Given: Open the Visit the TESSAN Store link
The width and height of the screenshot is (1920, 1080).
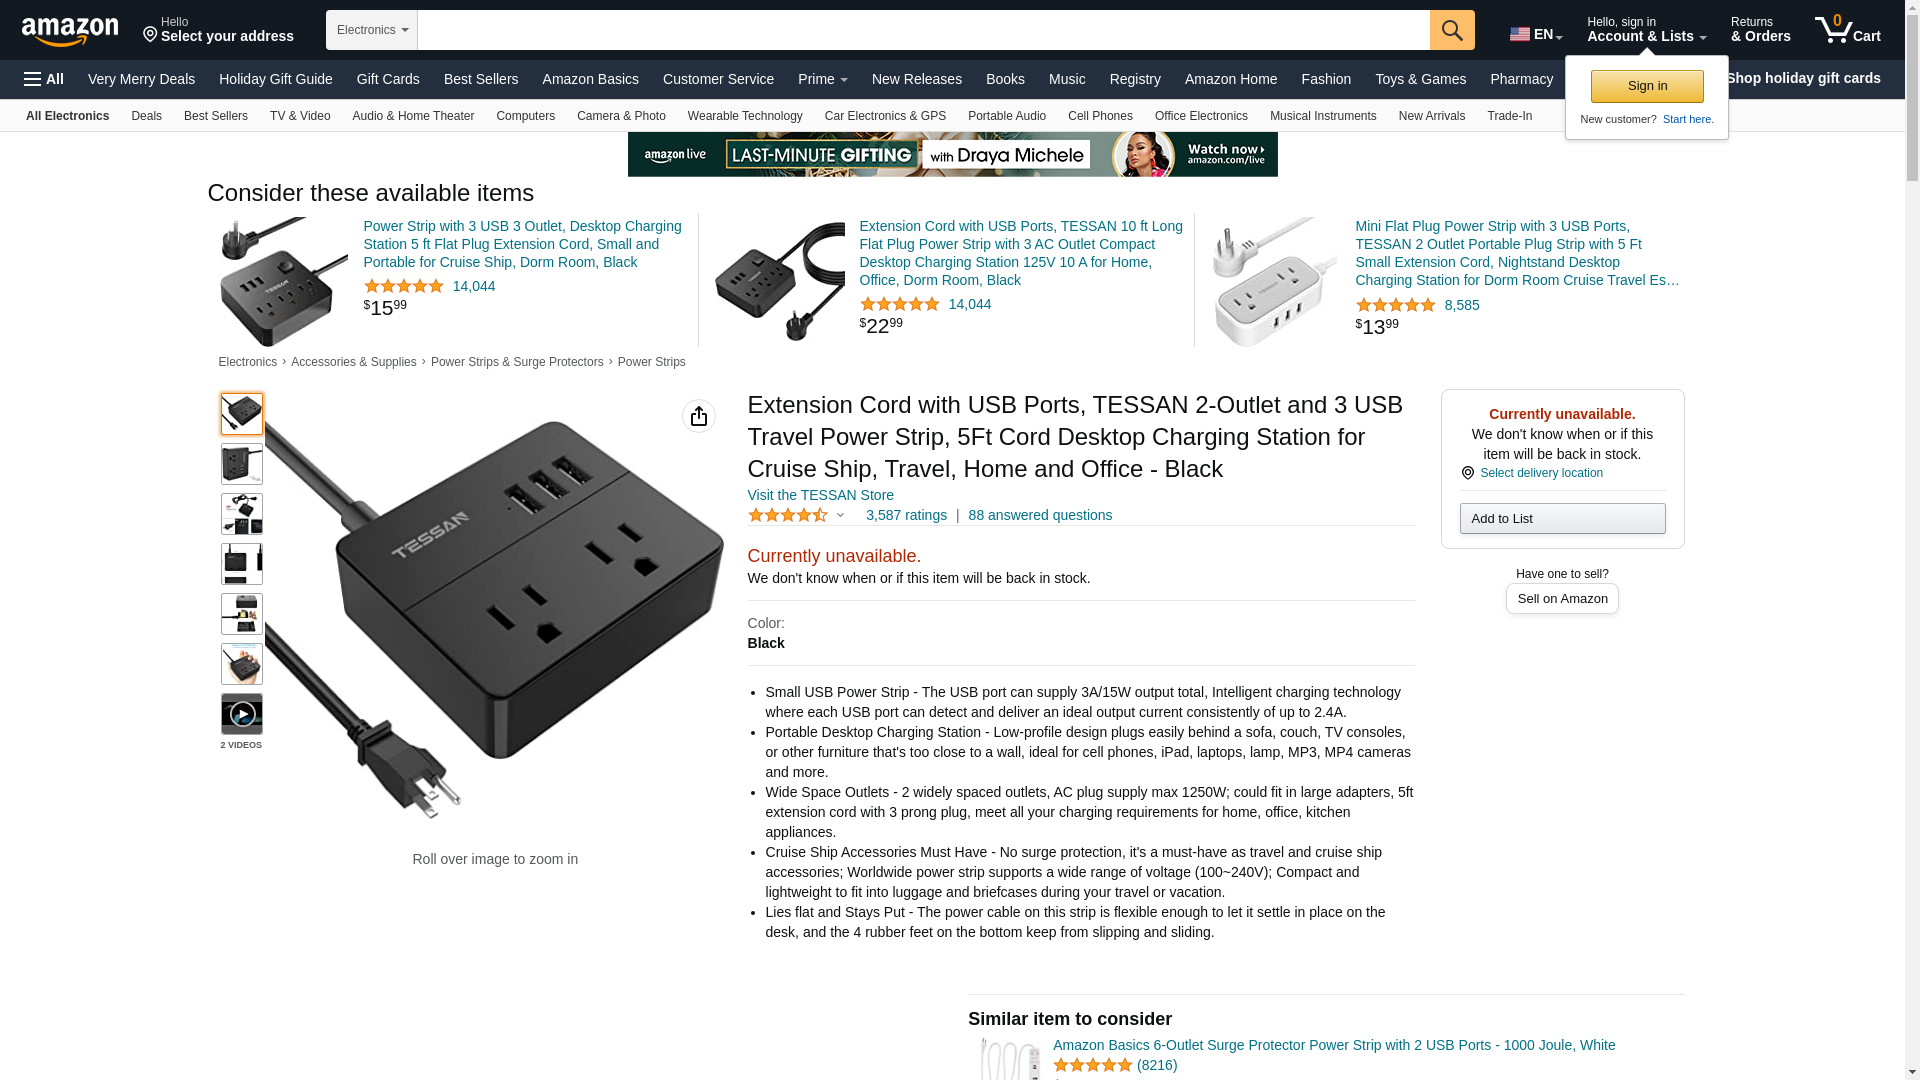Looking at the screenshot, I should pos(821,495).
